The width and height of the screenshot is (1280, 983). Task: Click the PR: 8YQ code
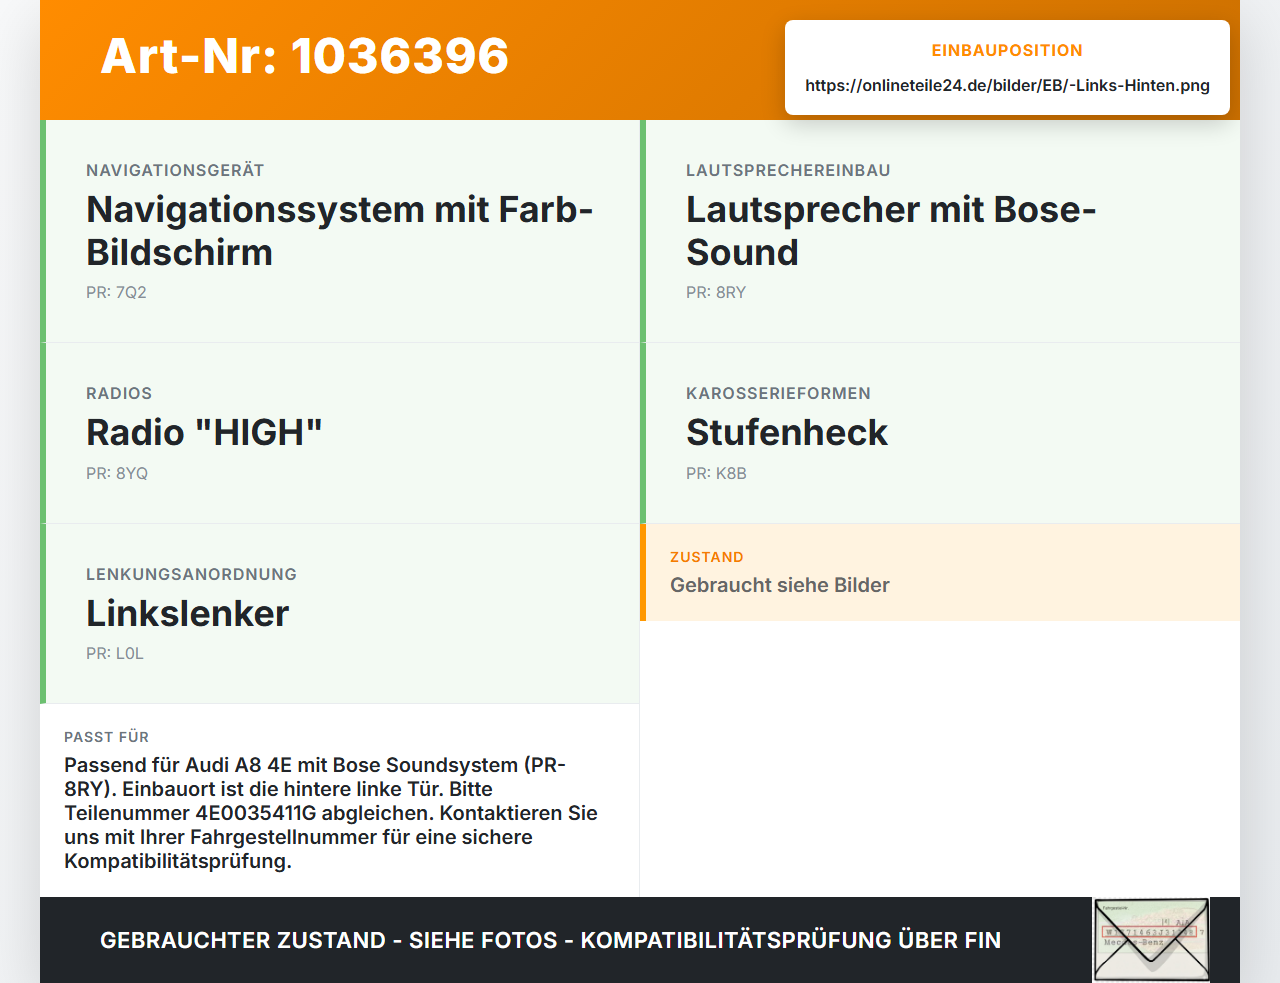point(117,474)
